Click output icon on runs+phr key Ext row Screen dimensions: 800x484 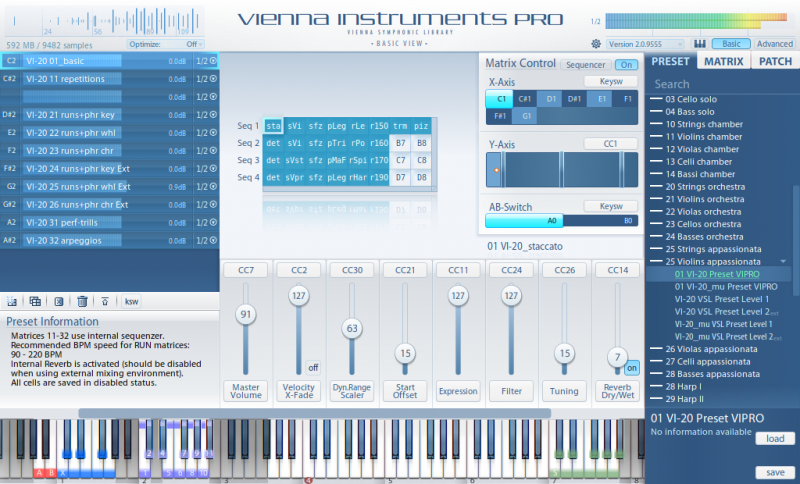tap(213, 168)
